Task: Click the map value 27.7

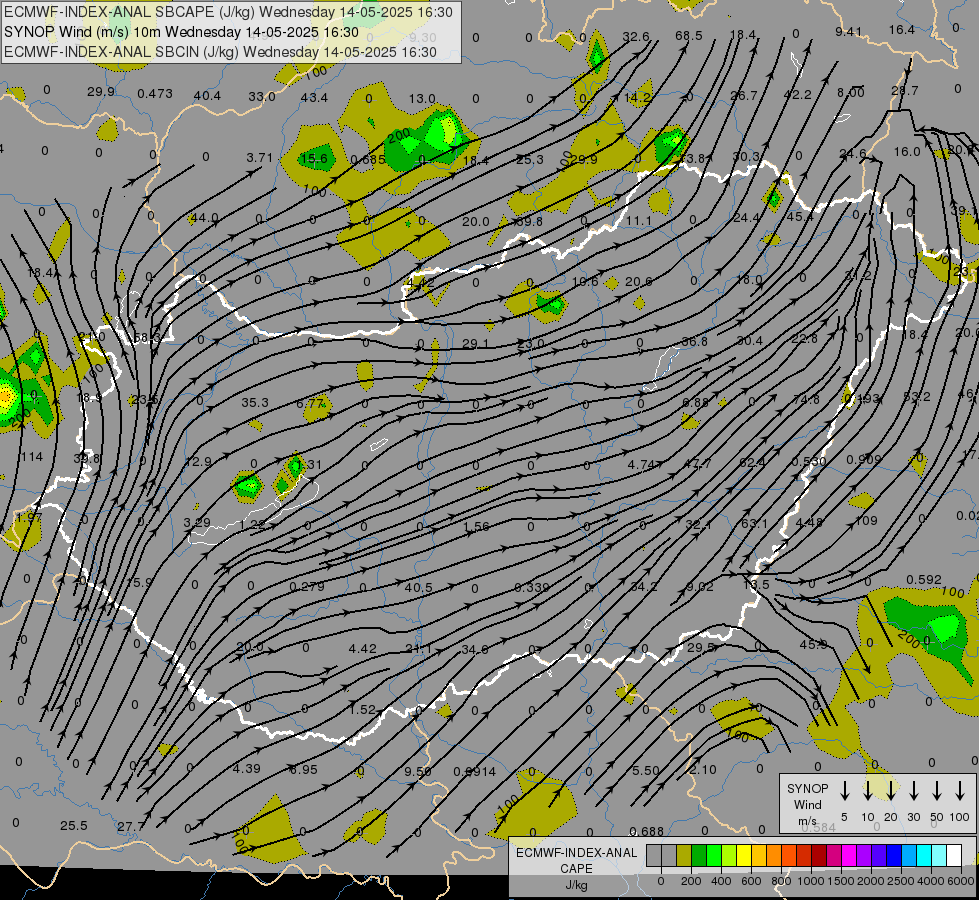Action: (x=130, y=827)
